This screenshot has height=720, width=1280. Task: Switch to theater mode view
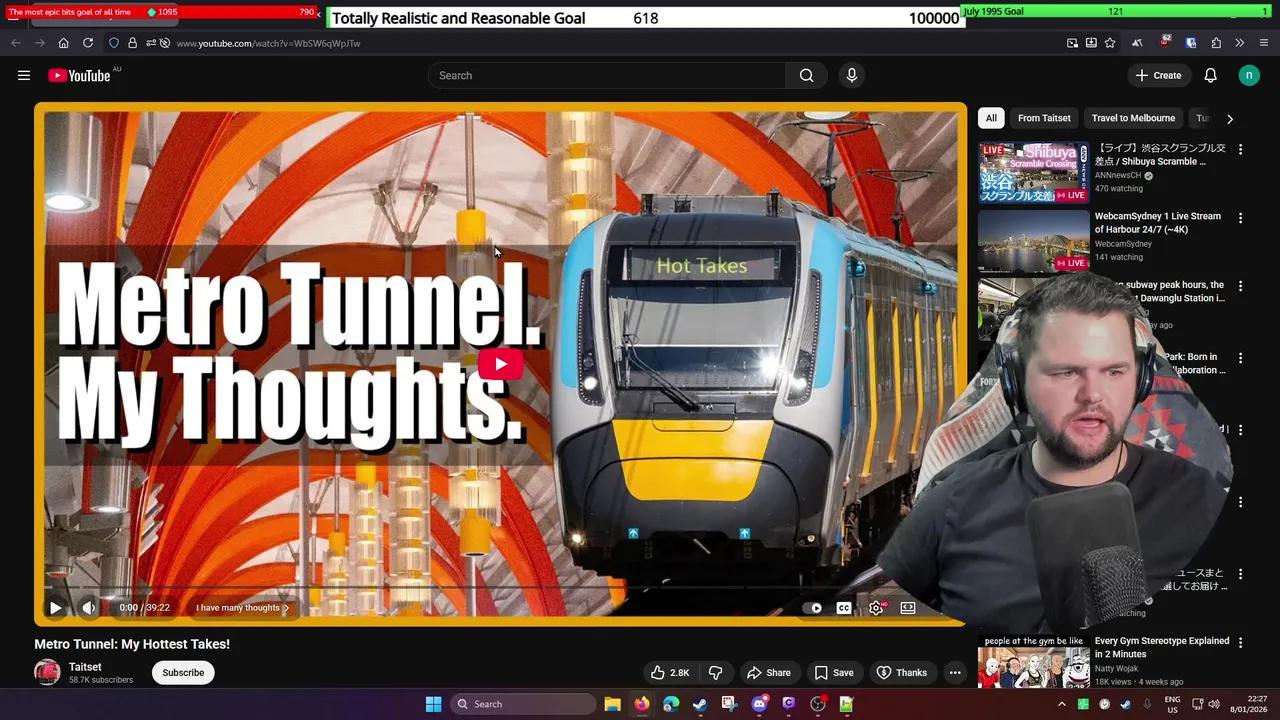pyautogui.click(x=908, y=607)
